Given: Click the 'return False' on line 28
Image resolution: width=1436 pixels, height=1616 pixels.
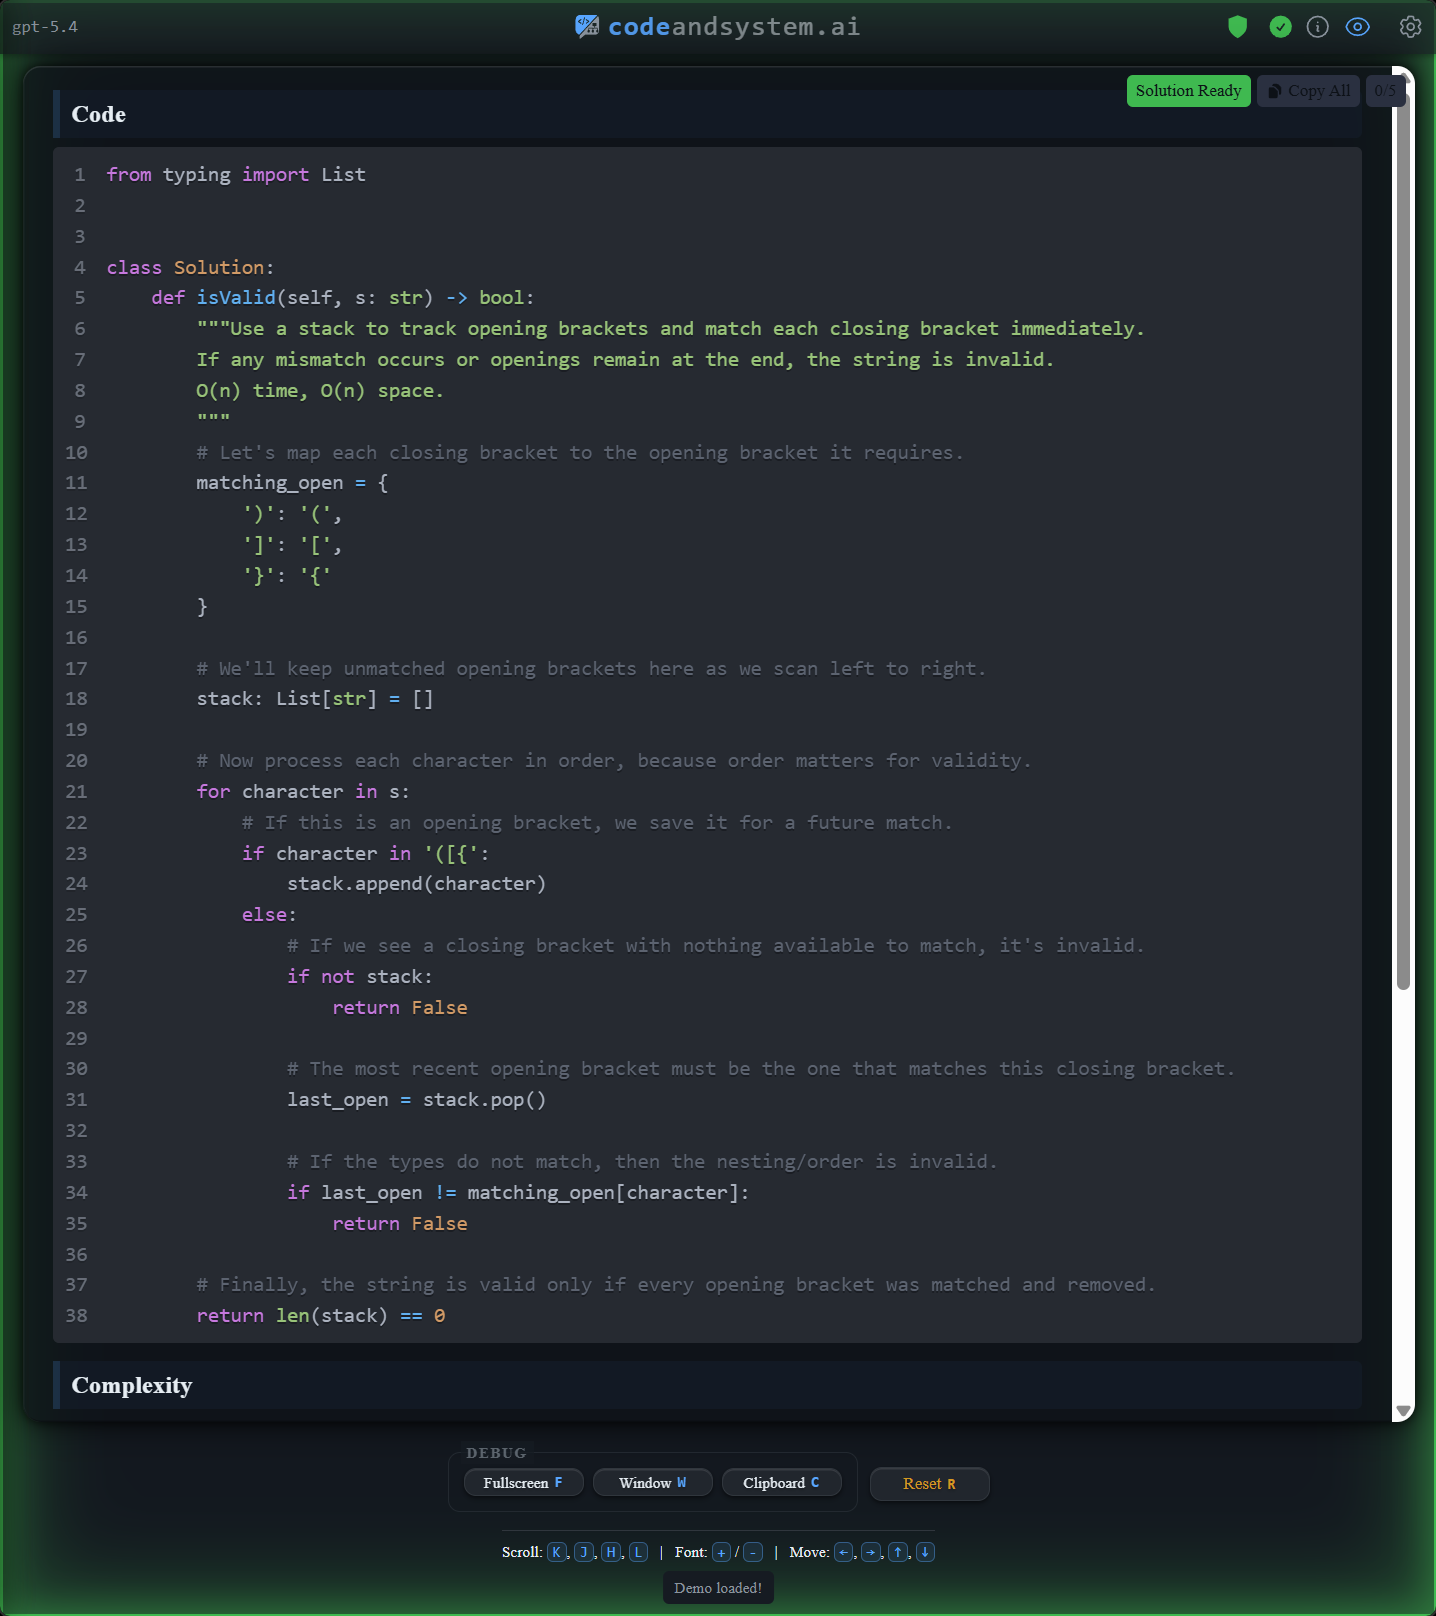Looking at the screenshot, I should (400, 1008).
